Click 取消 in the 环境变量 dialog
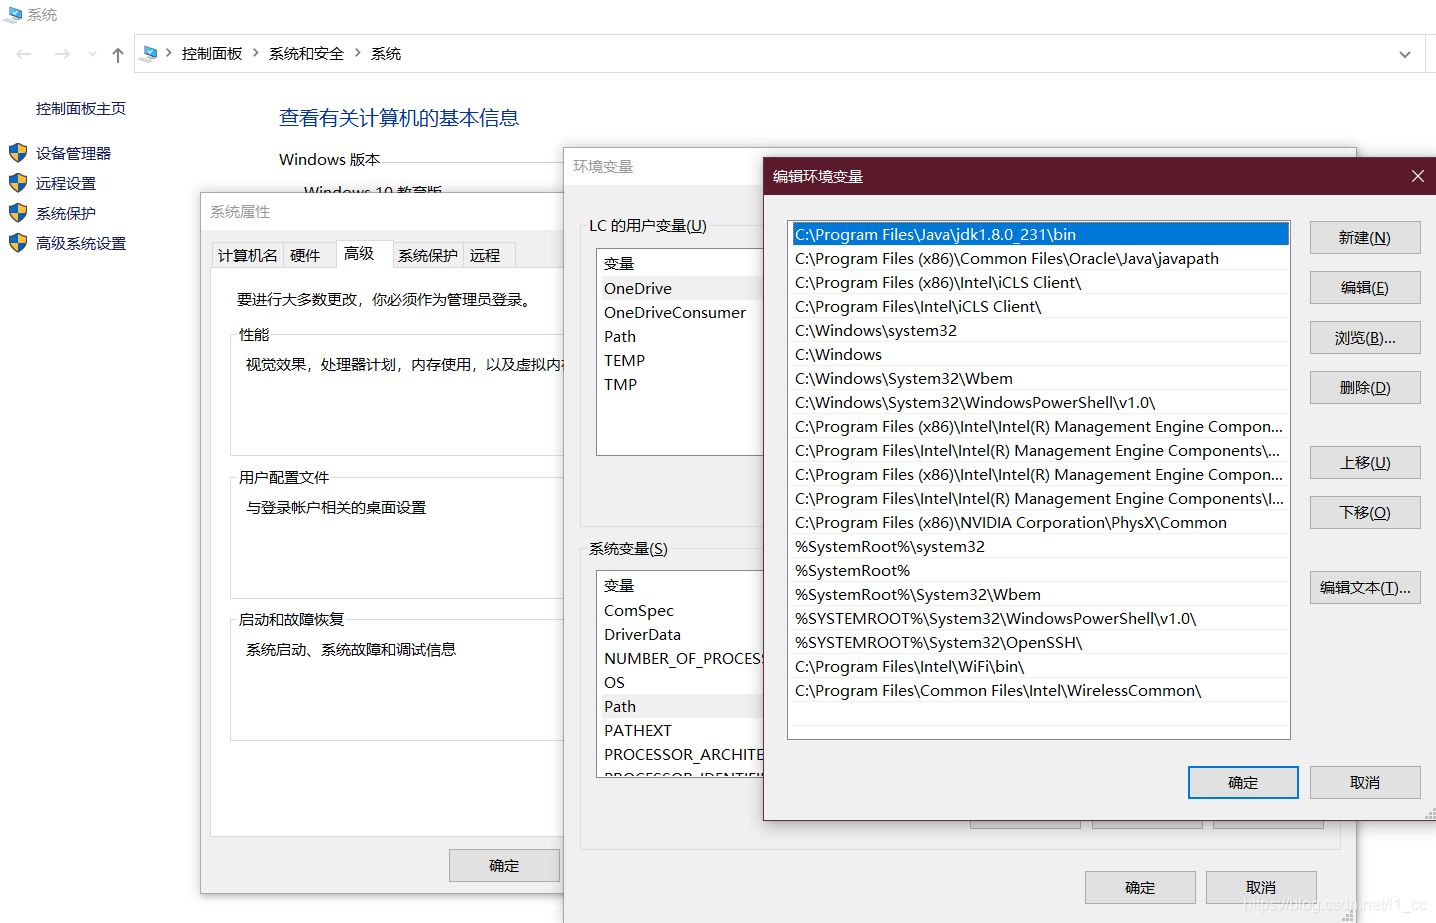The width and height of the screenshot is (1436, 923). [1261, 887]
